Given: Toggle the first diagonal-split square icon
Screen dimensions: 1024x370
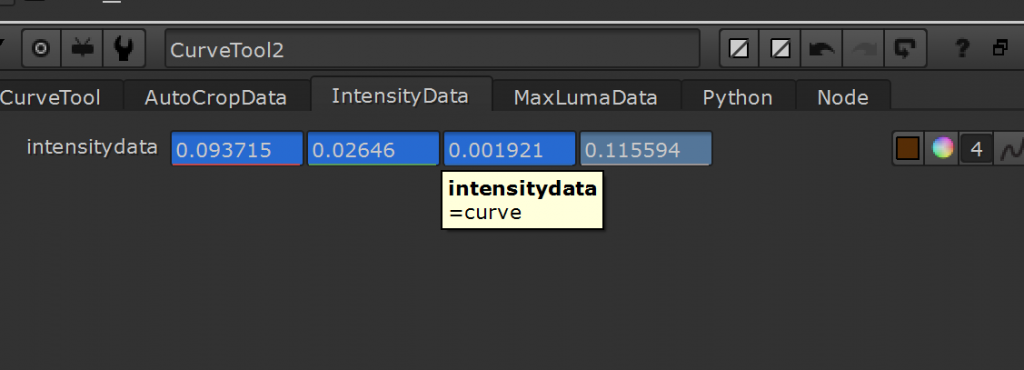Looking at the screenshot, I should (739, 48).
